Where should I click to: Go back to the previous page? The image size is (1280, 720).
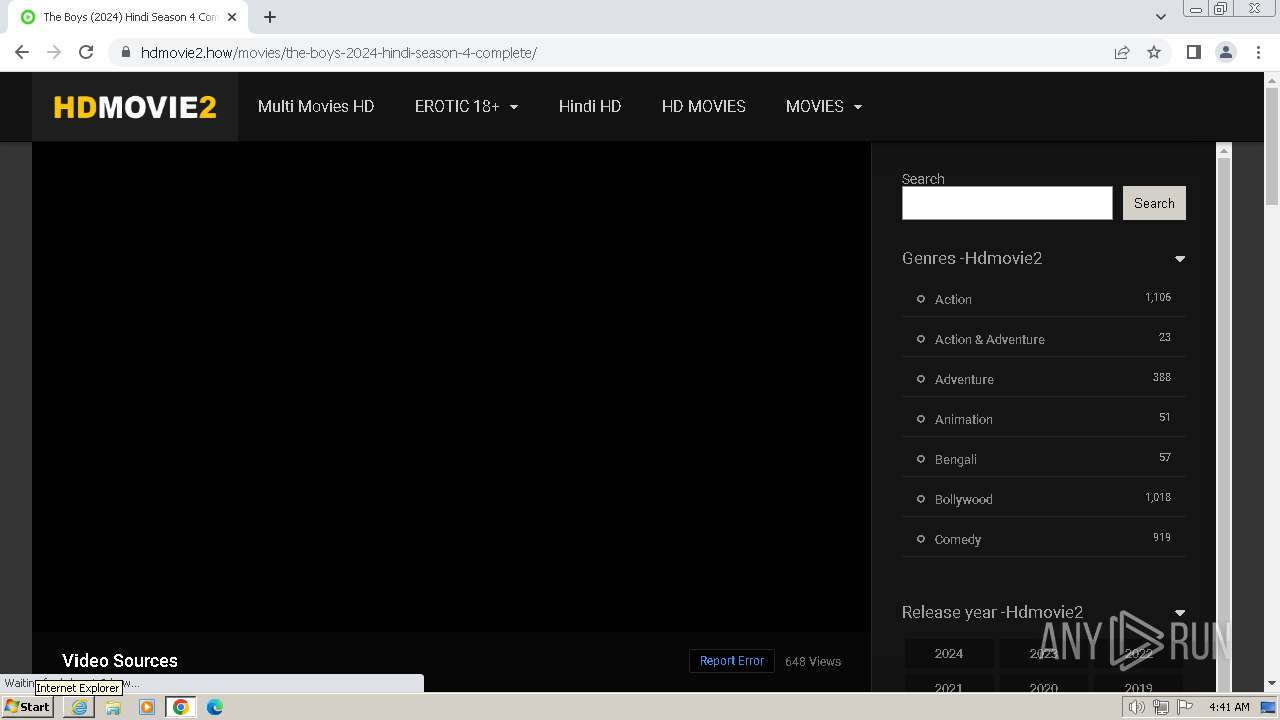[22, 52]
